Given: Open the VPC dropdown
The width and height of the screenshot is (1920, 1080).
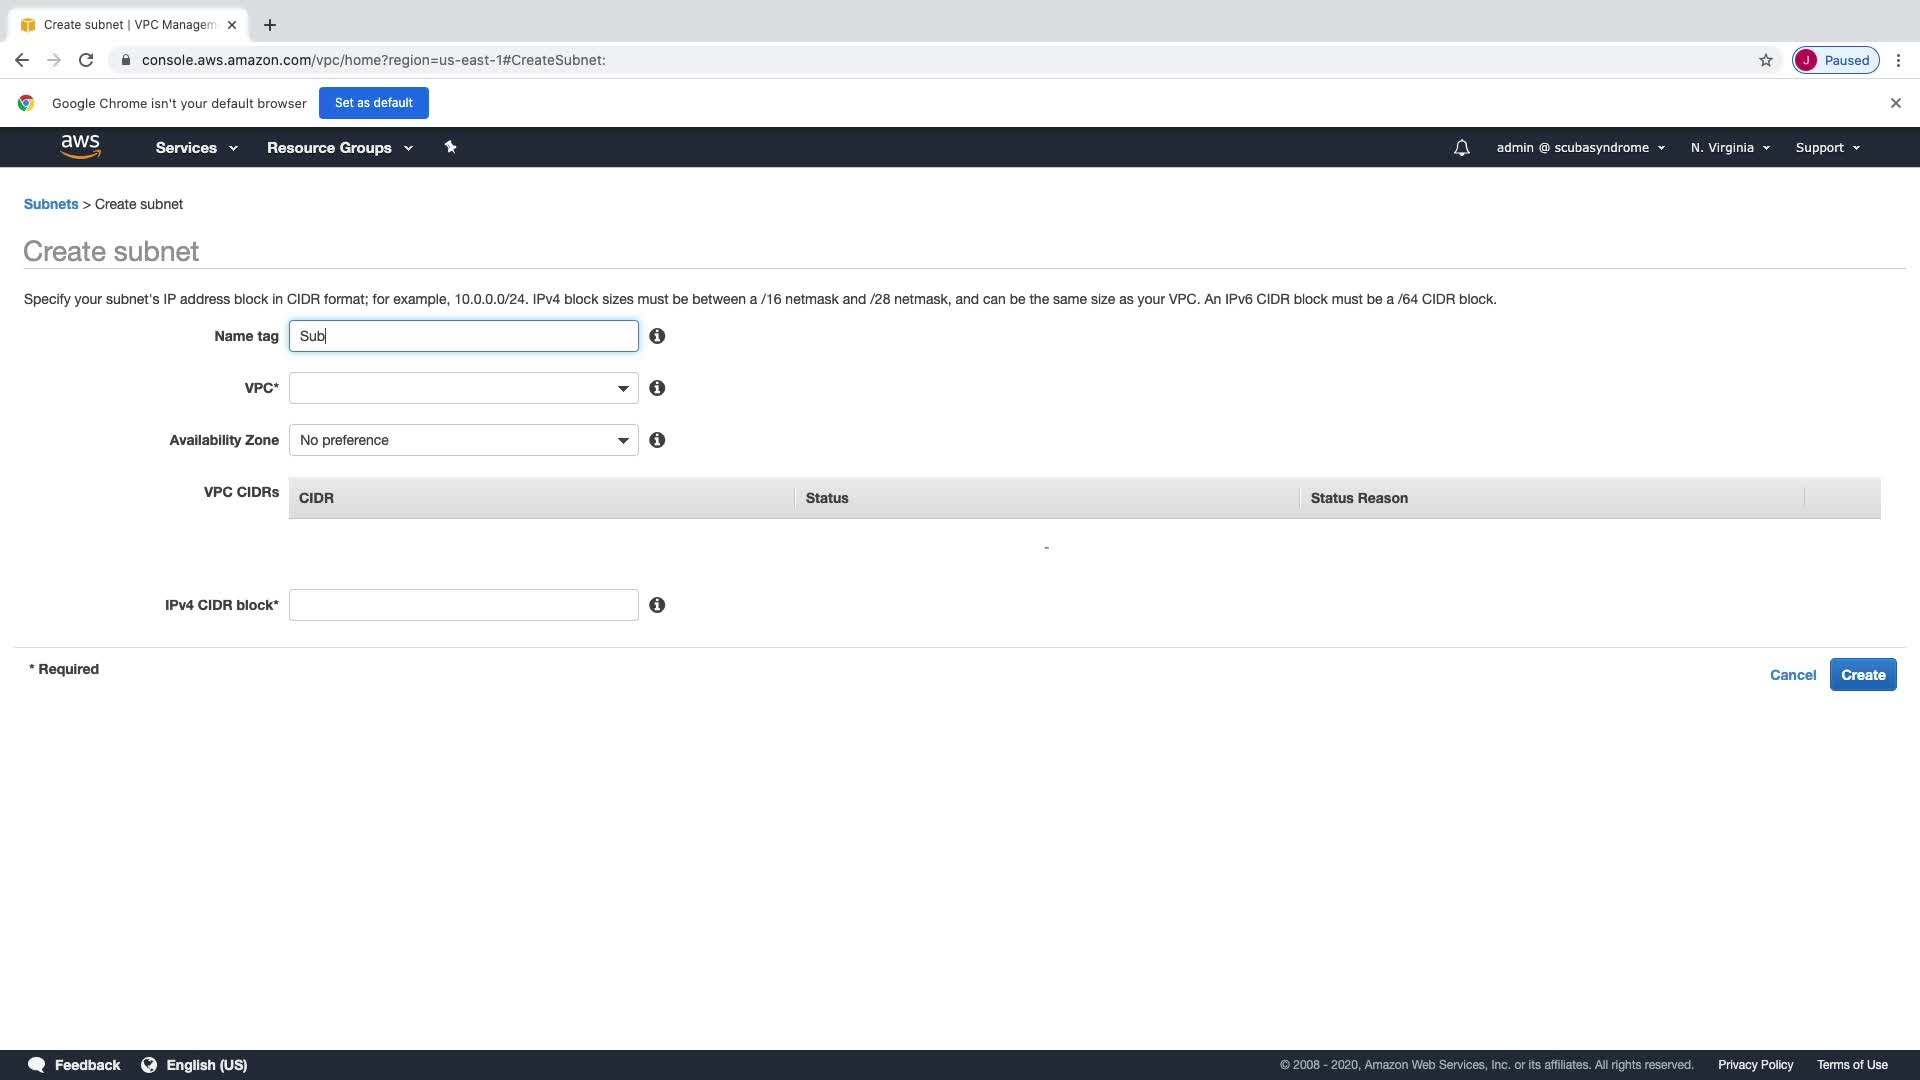Looking at the screenshot, I should [463, 388].
